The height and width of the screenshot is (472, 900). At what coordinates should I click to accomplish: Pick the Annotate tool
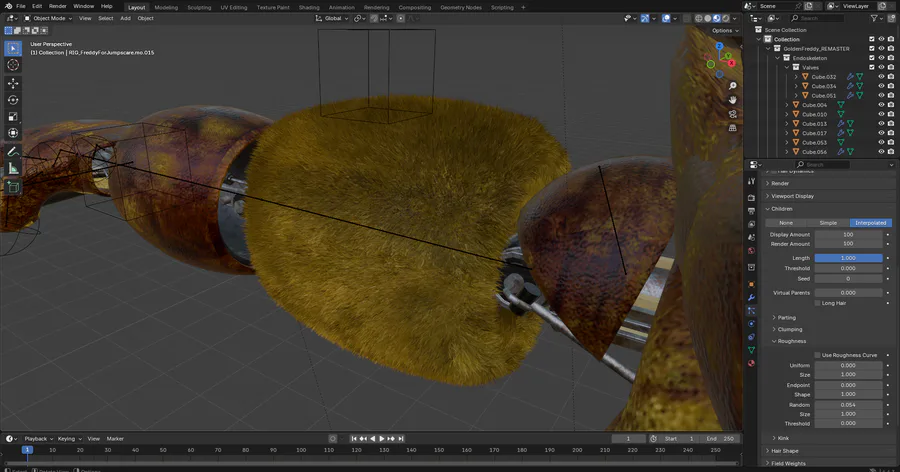coord(13,152)
